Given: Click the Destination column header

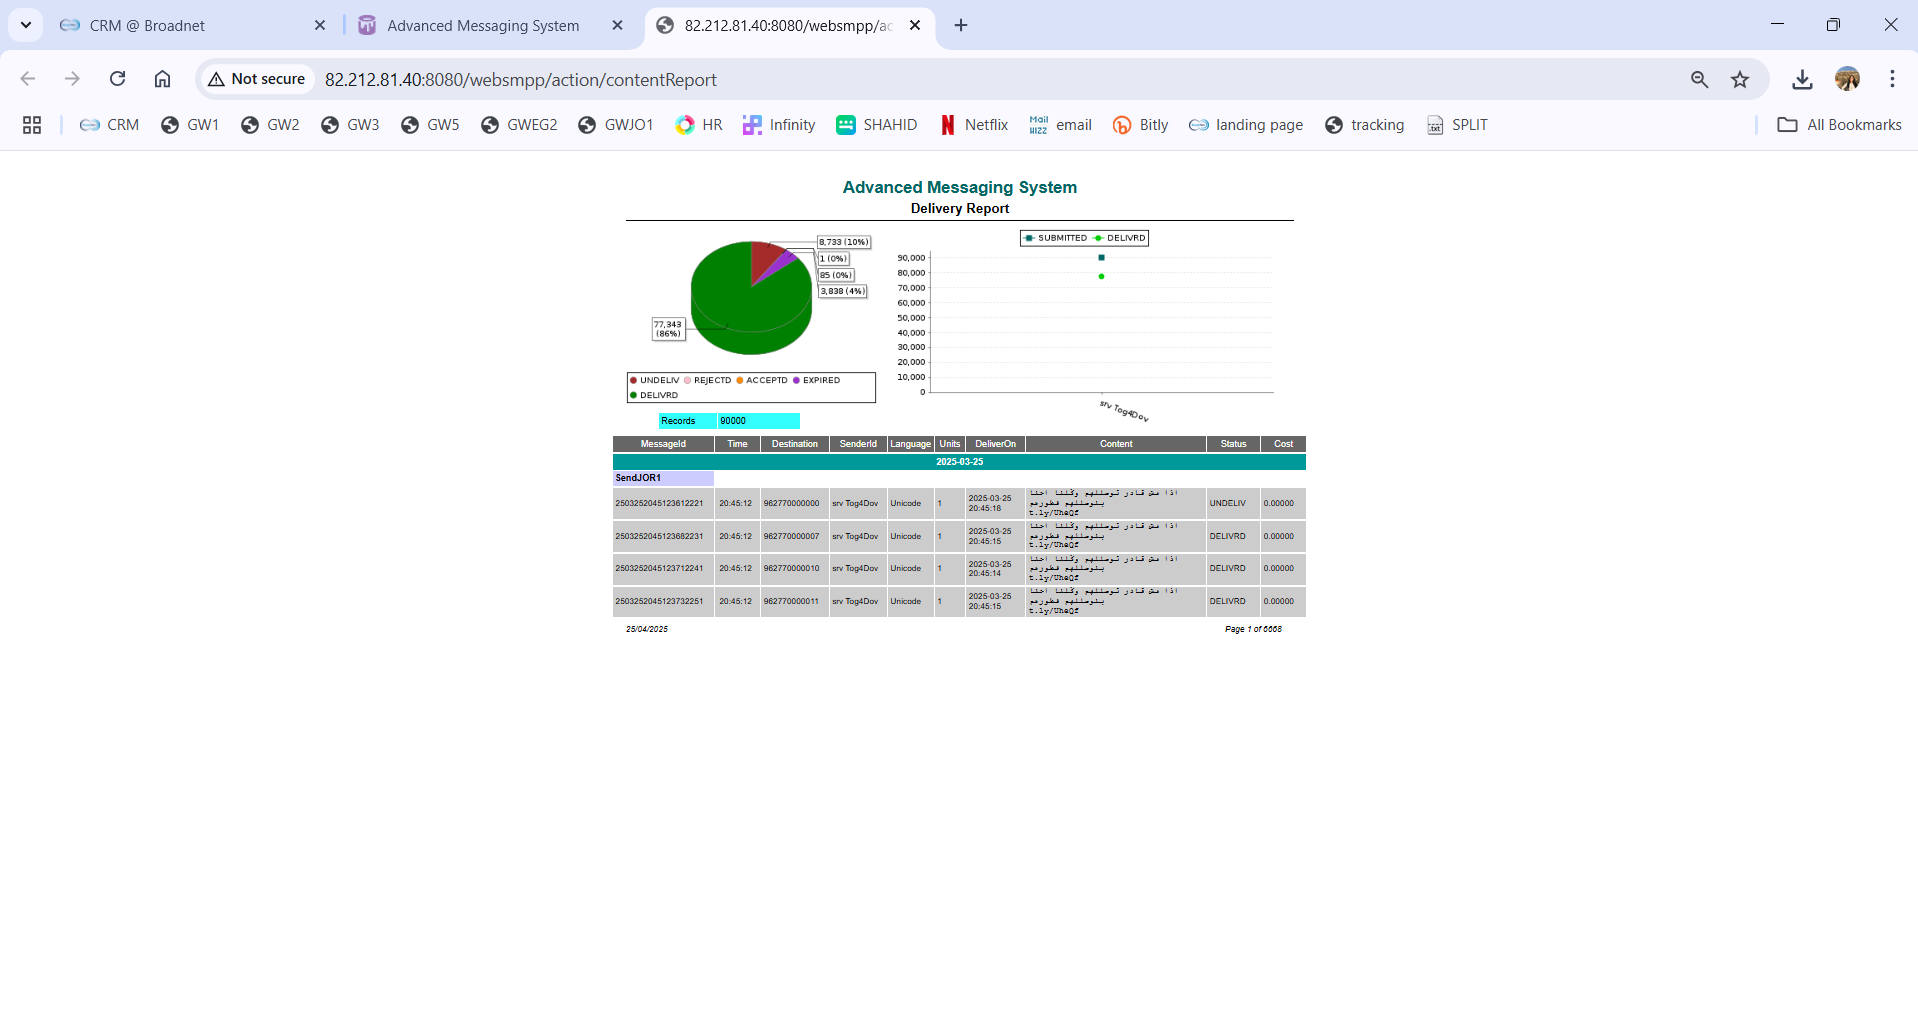Looking at the screenshot, I should [x=795, y=444].
